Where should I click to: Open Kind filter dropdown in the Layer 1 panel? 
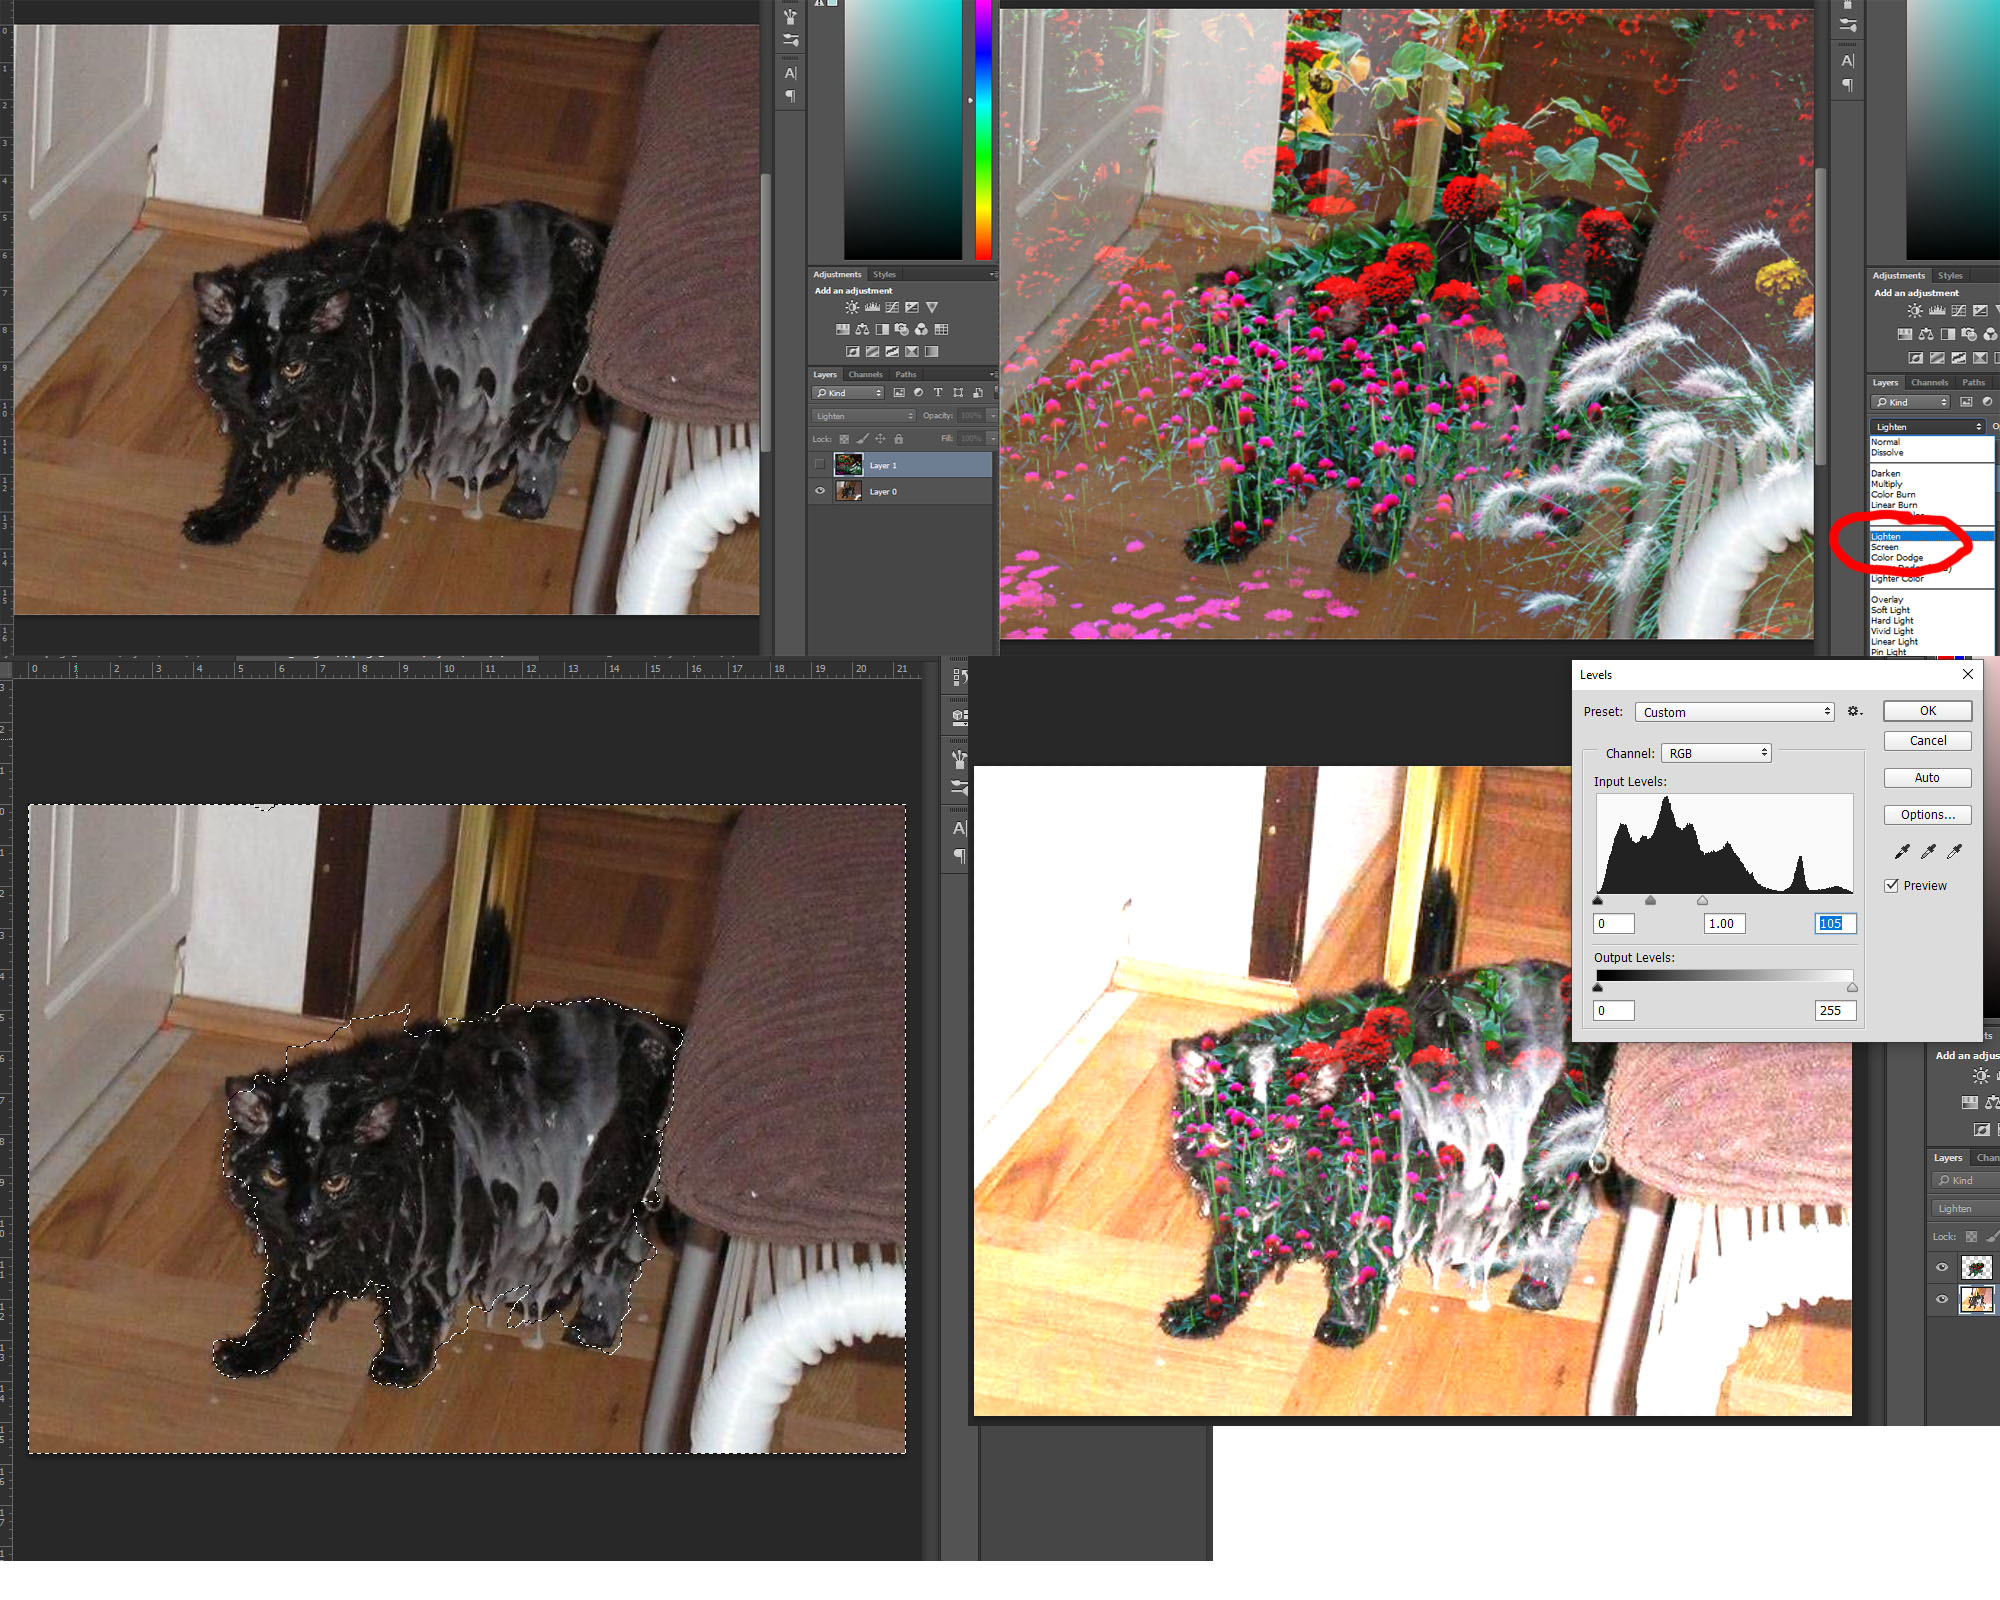pos(848,393)
